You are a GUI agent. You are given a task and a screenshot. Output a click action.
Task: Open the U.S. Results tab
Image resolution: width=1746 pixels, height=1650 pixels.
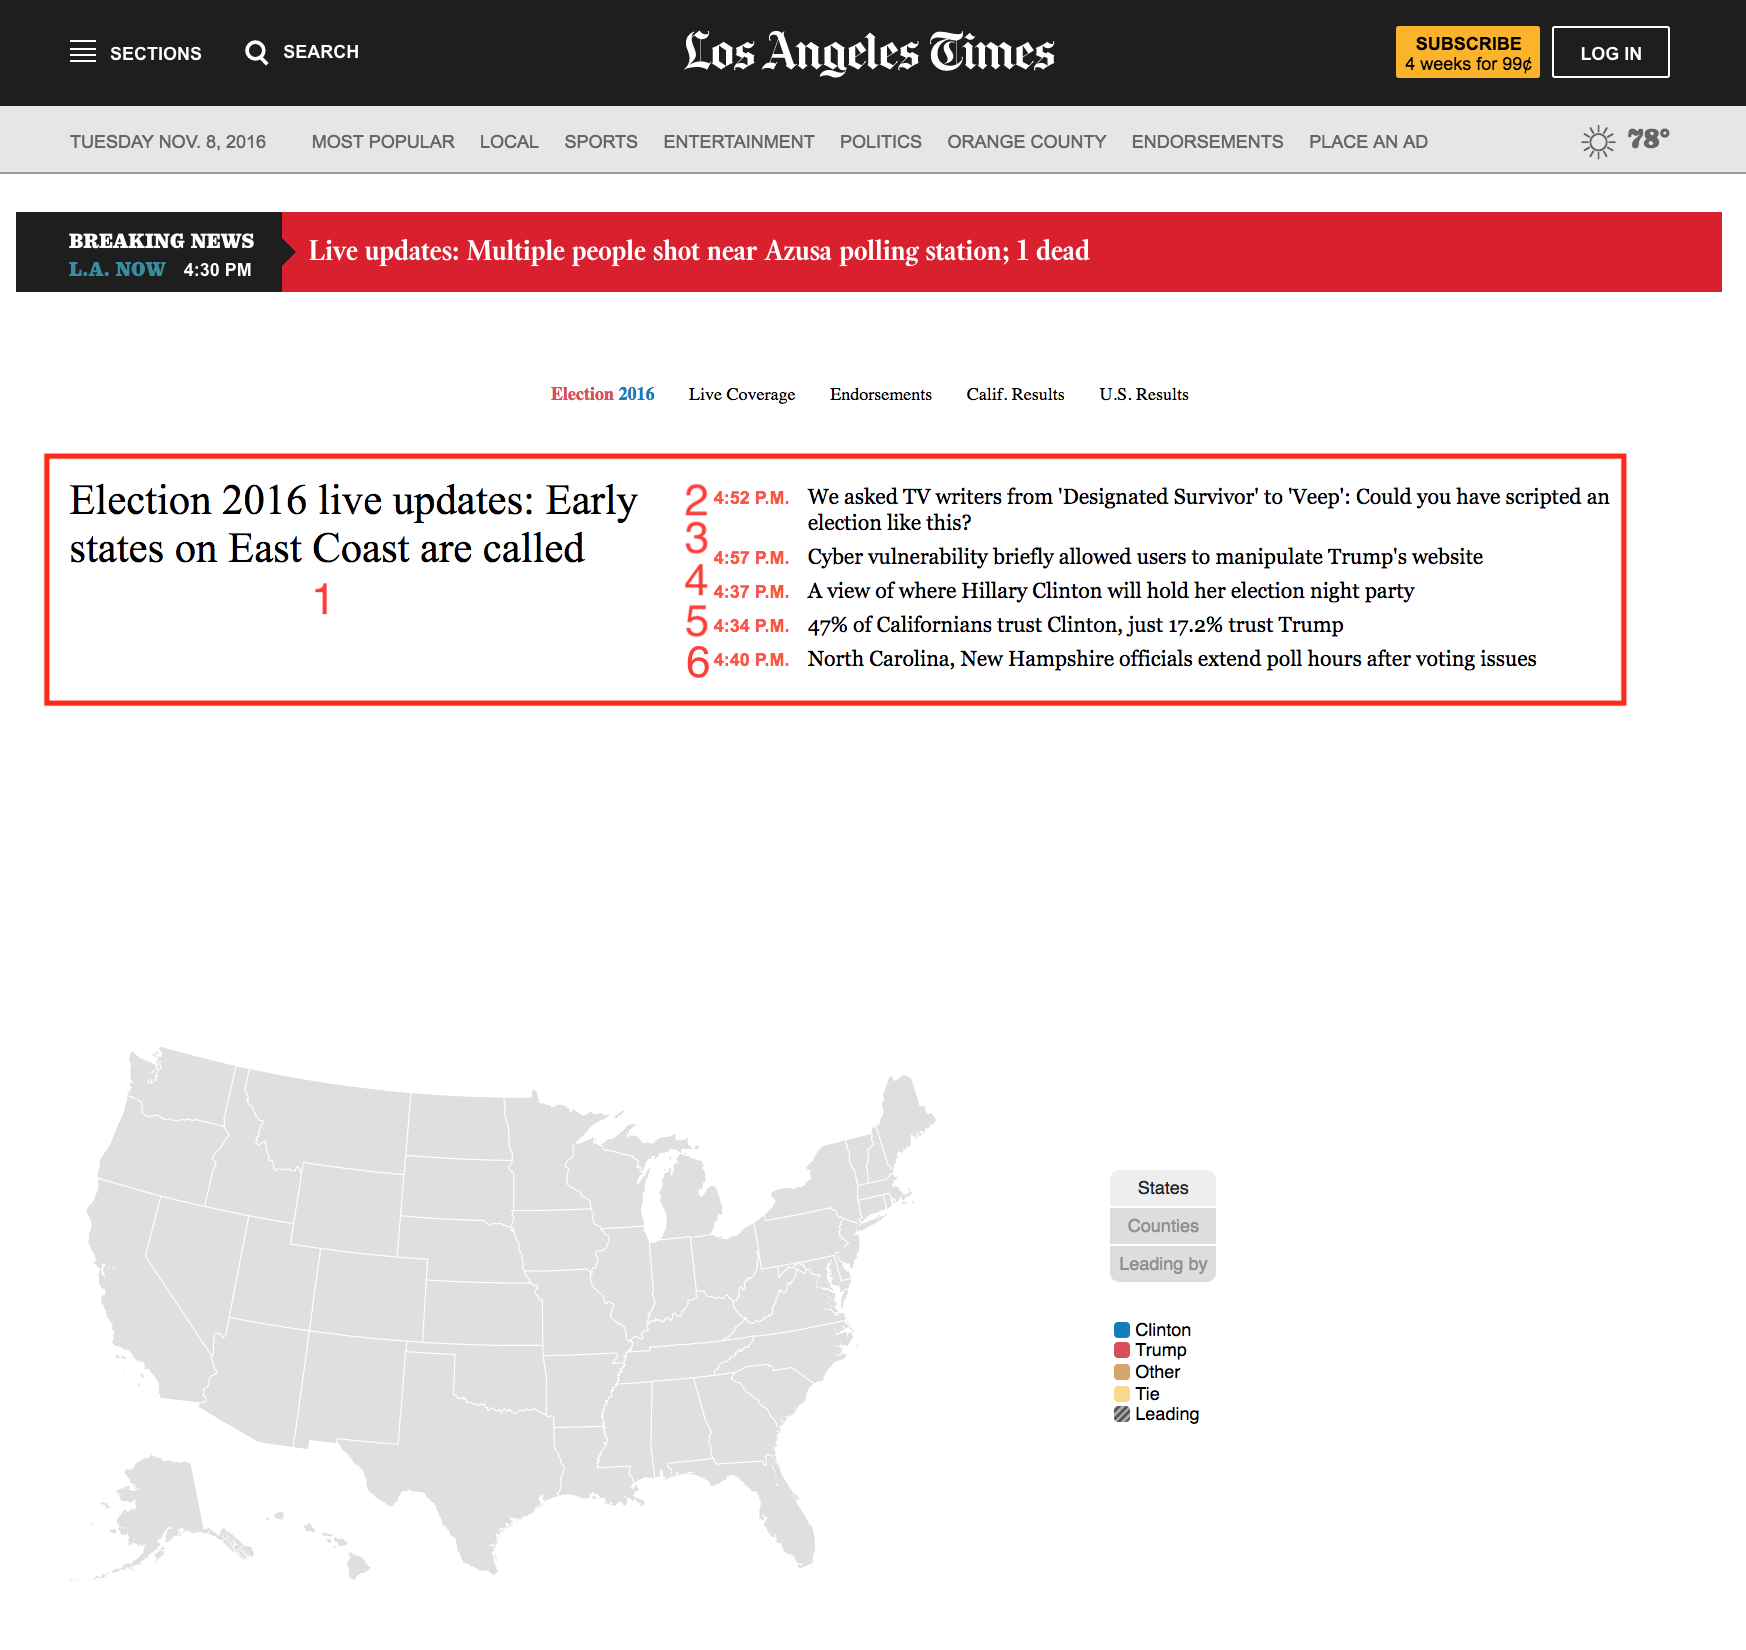coord(1144,394)
